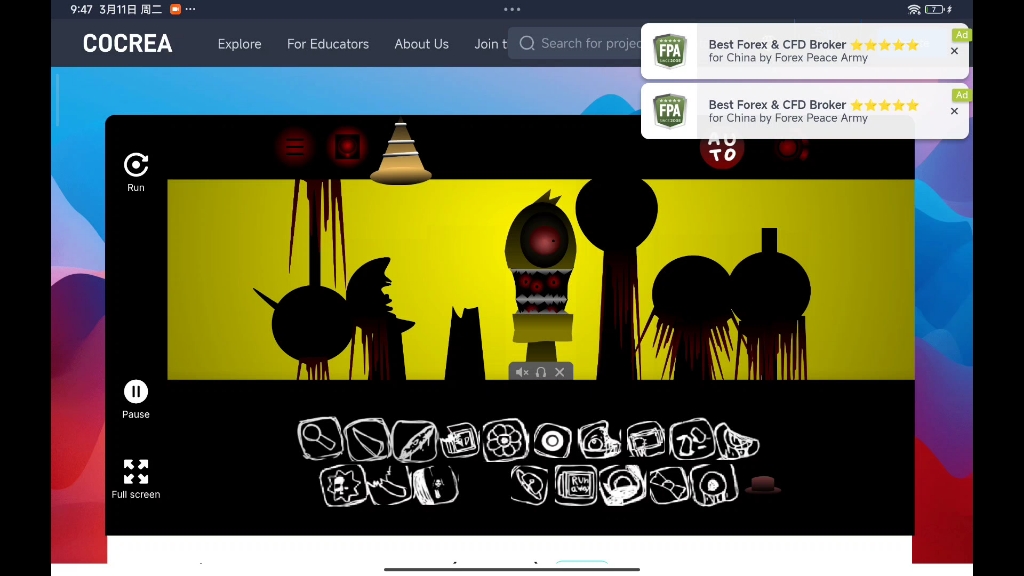Open the About Us link
1024x576 pixels.
pos(421,44)
